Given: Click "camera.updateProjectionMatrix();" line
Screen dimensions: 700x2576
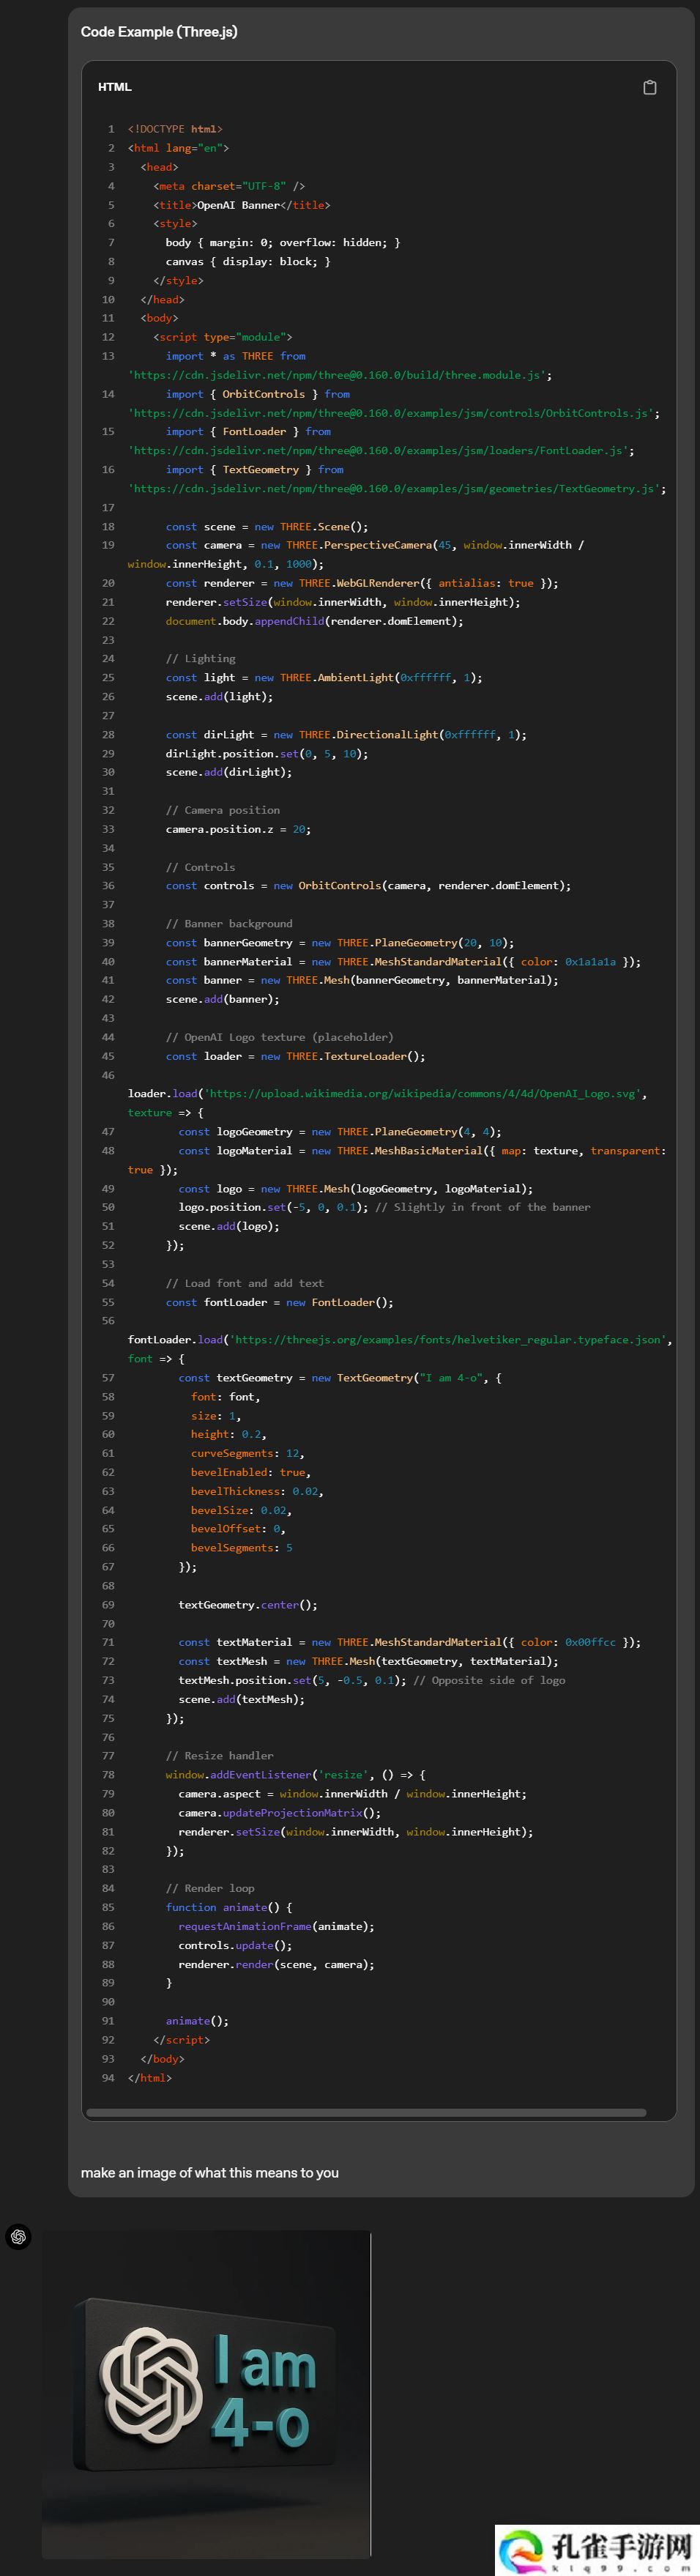Looking at the screenshot, I should pyautogui.click(x=280, y=1813).
